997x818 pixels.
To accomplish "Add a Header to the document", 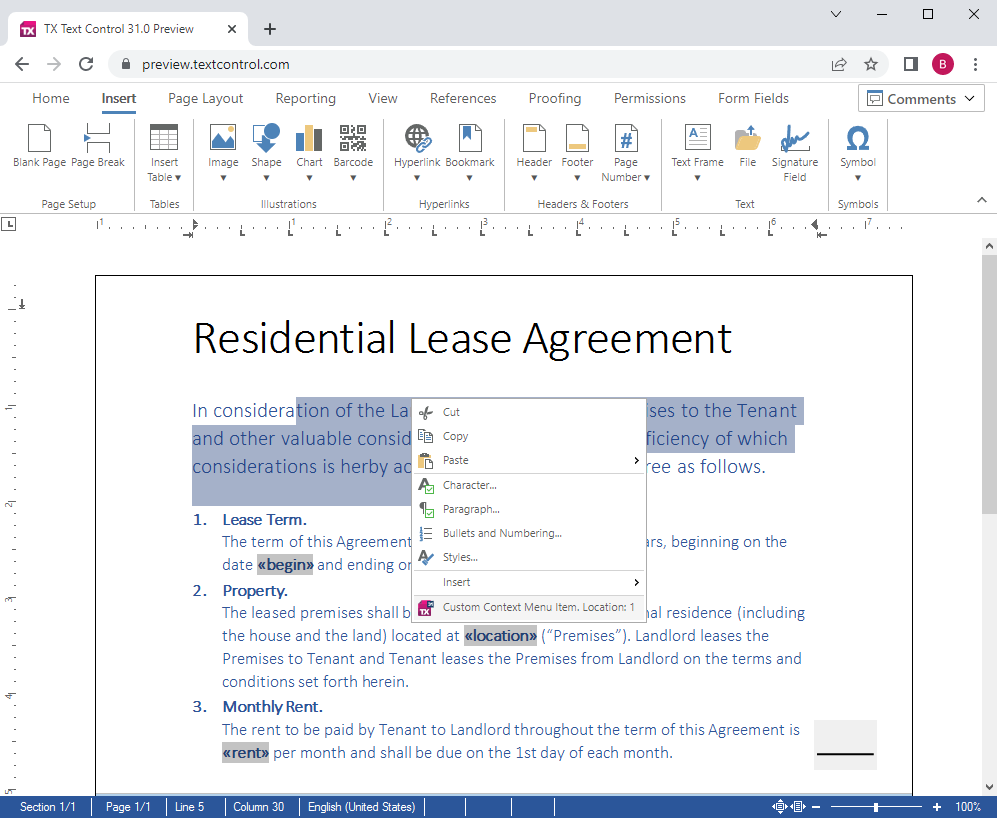I will (x=534, y=148).
